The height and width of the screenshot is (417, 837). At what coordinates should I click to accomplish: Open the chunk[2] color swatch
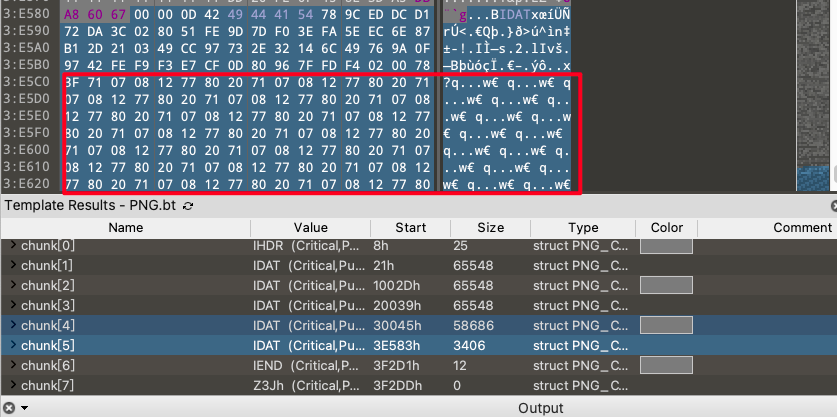coord(666,285)
